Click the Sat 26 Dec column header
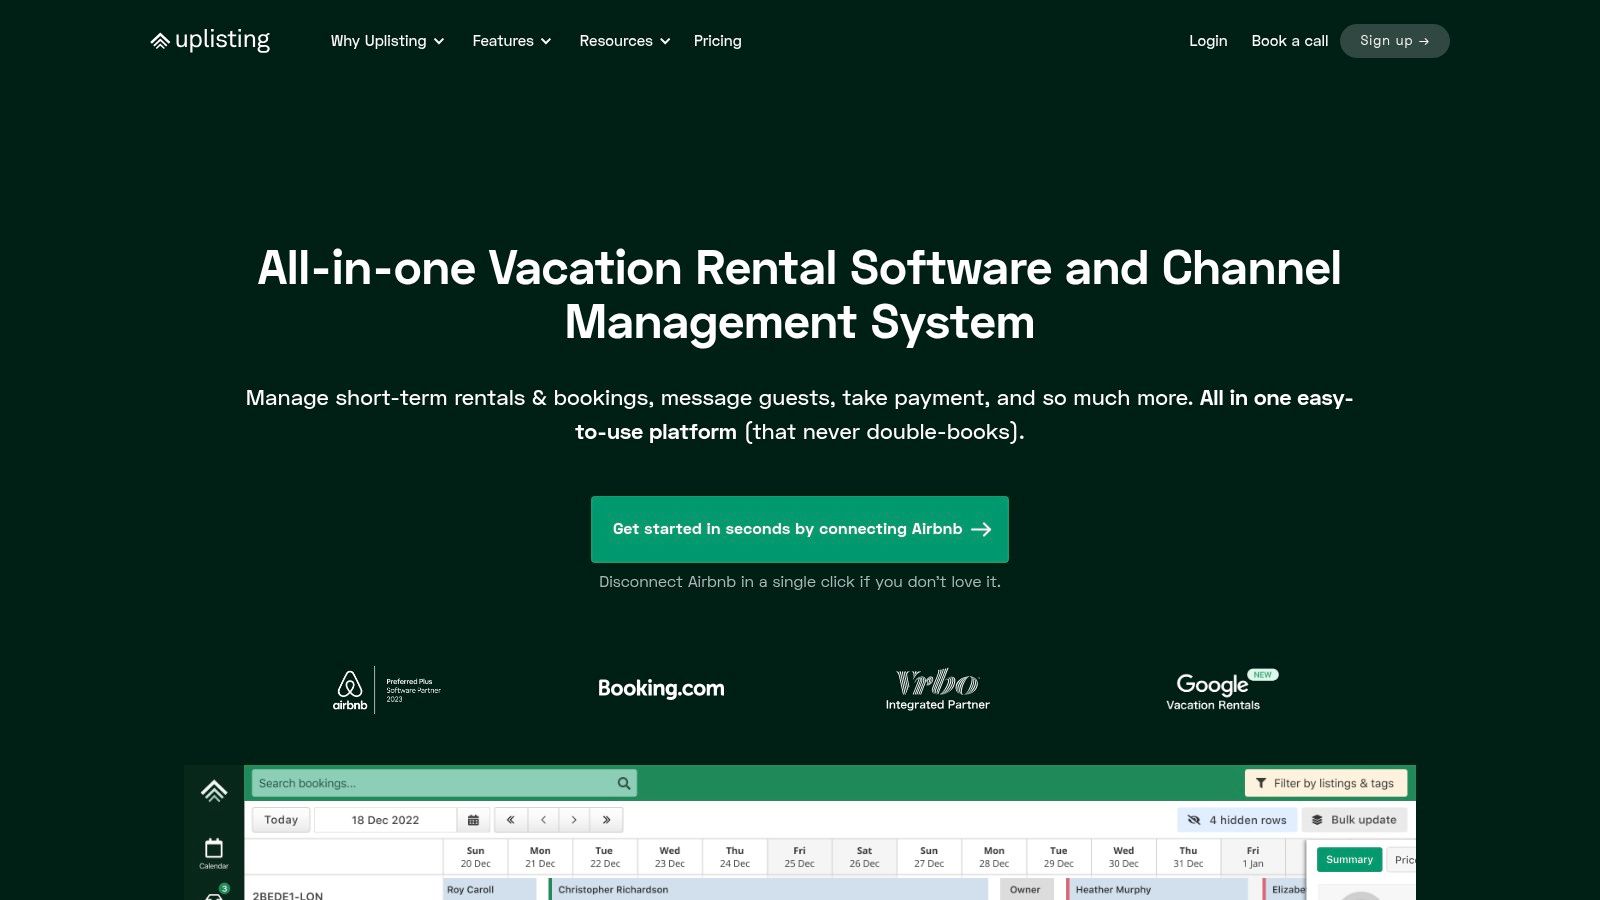 pos(864,857)
